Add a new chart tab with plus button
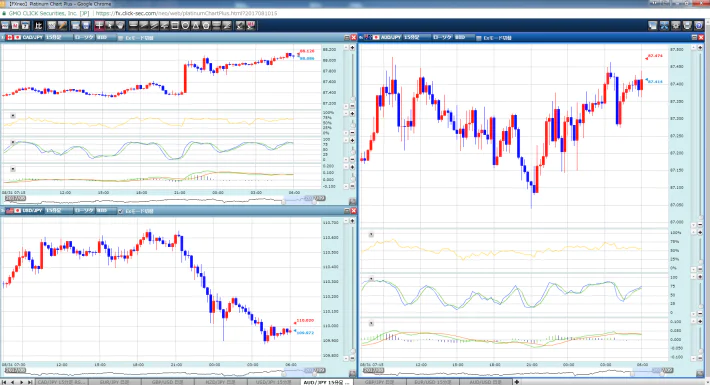Screen dimensions: 710x385 point(517,382)
